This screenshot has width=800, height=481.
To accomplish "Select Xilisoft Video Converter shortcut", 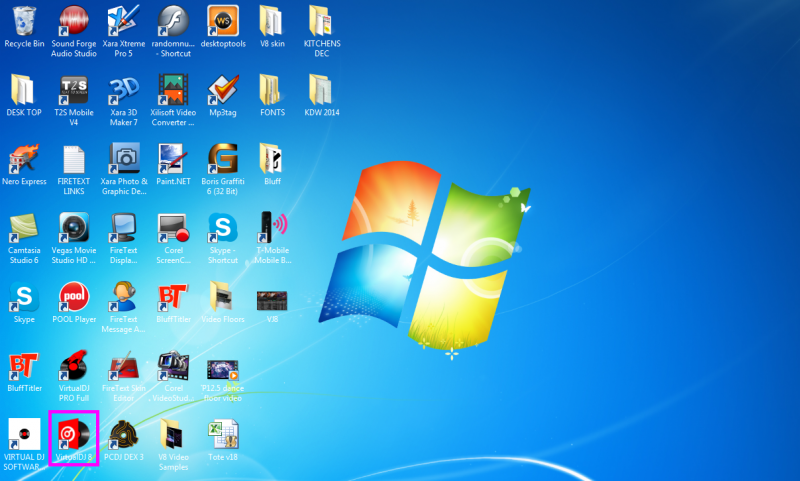I will click(173, 90).
